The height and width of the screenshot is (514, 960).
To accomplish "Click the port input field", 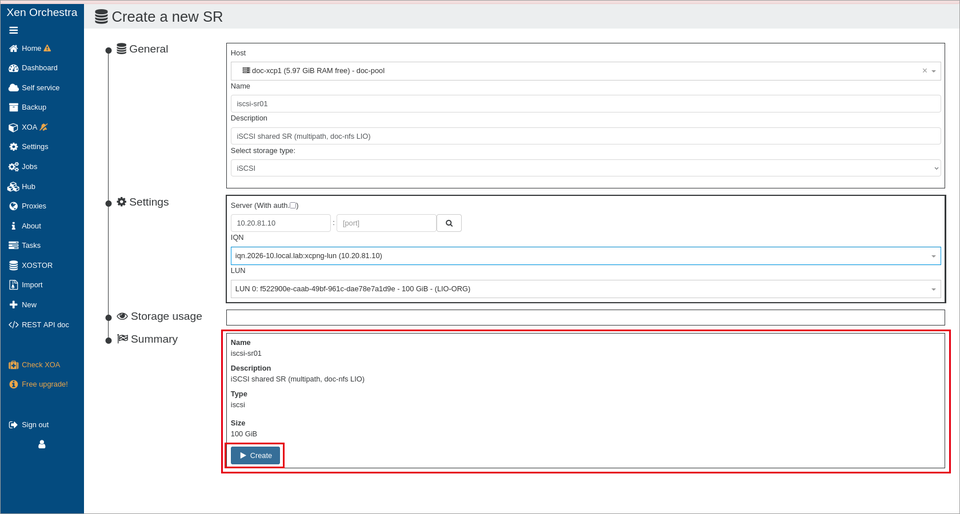I will (386, 223).
